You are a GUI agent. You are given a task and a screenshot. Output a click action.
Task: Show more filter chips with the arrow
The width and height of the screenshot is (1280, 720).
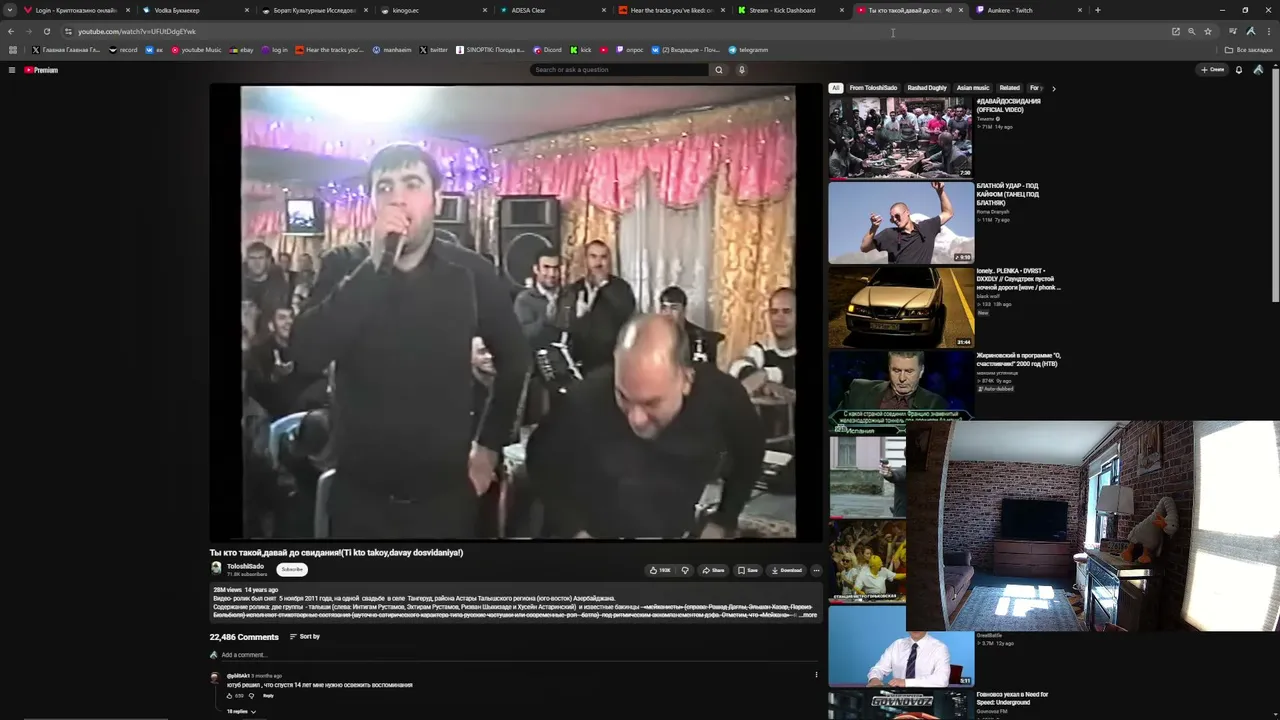click(x=1053, y=88)
